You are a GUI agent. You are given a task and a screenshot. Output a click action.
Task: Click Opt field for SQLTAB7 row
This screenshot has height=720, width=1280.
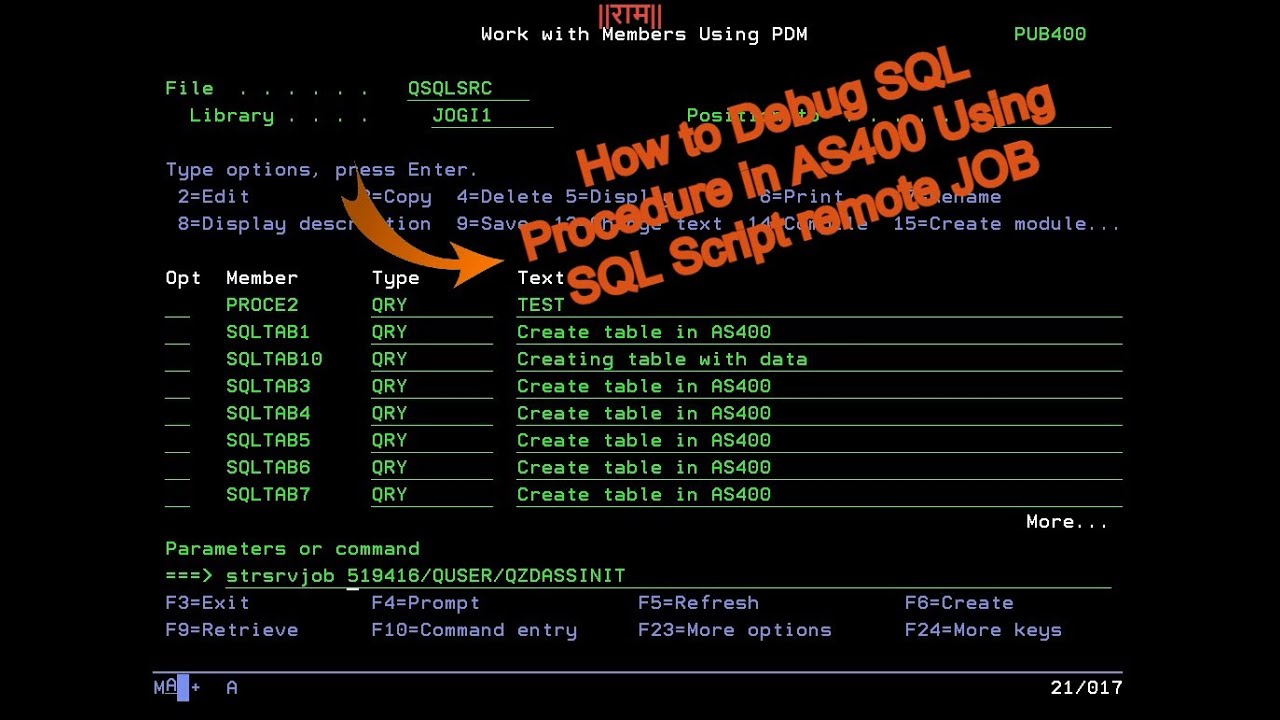(x=177, y=495)
